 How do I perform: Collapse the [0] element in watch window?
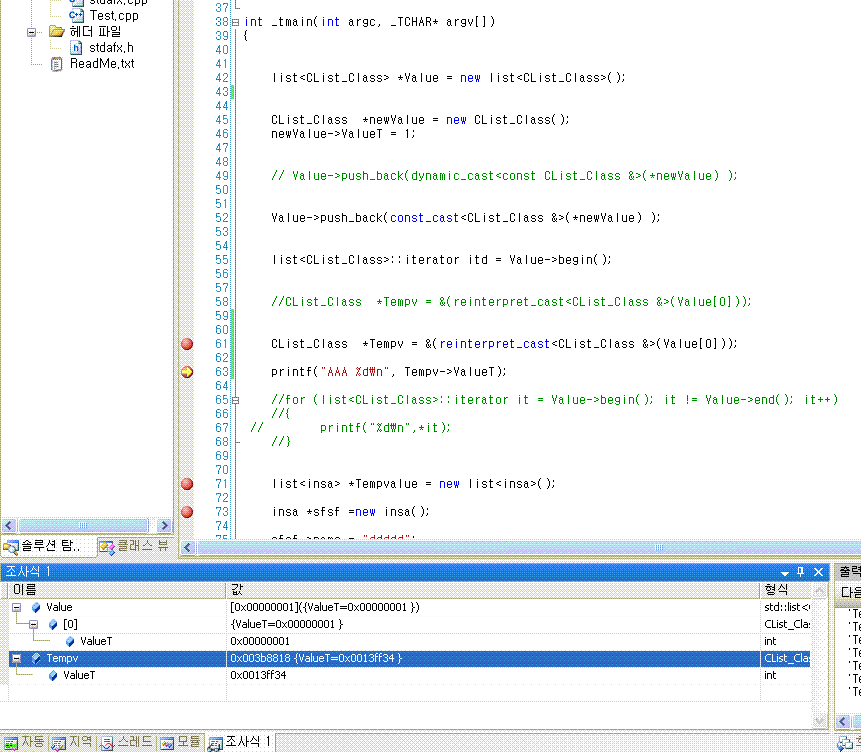(34, 624)
